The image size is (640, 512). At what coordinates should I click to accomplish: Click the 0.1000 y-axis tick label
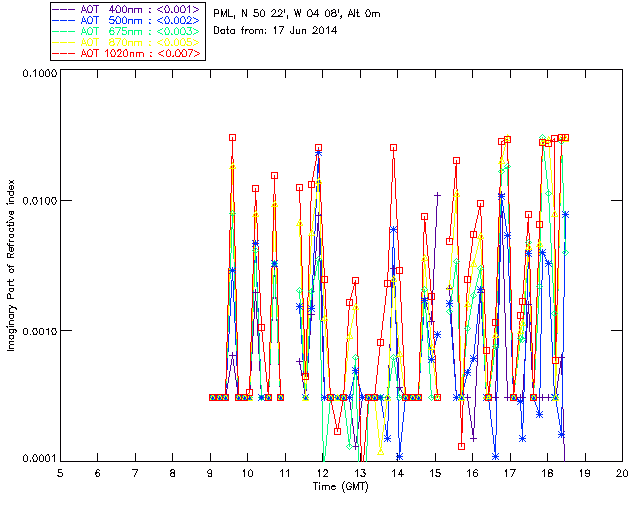[37, 75]
